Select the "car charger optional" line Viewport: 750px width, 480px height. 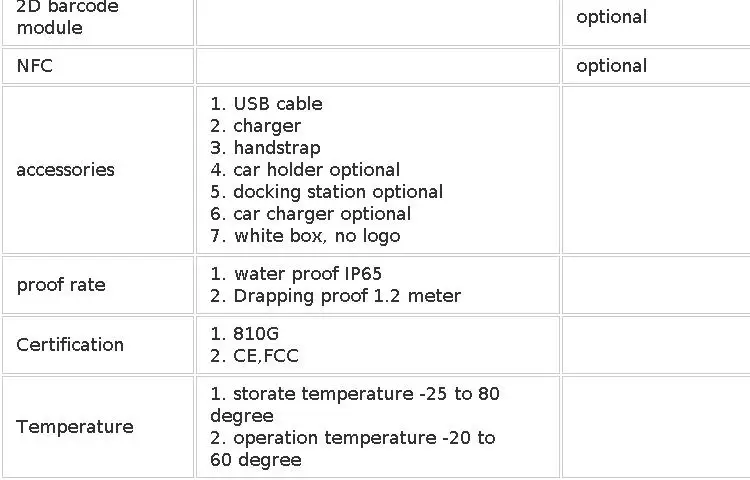(x=310, y=214)
